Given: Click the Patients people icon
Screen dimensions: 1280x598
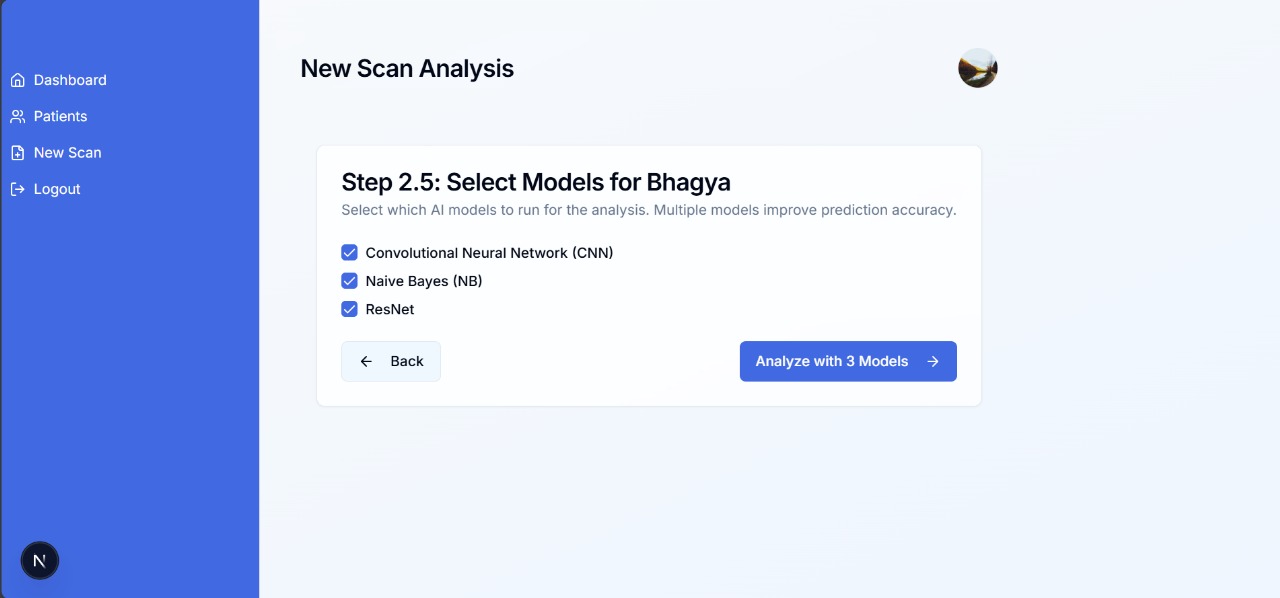Looking at the screenshot, I should pos(17,116).
